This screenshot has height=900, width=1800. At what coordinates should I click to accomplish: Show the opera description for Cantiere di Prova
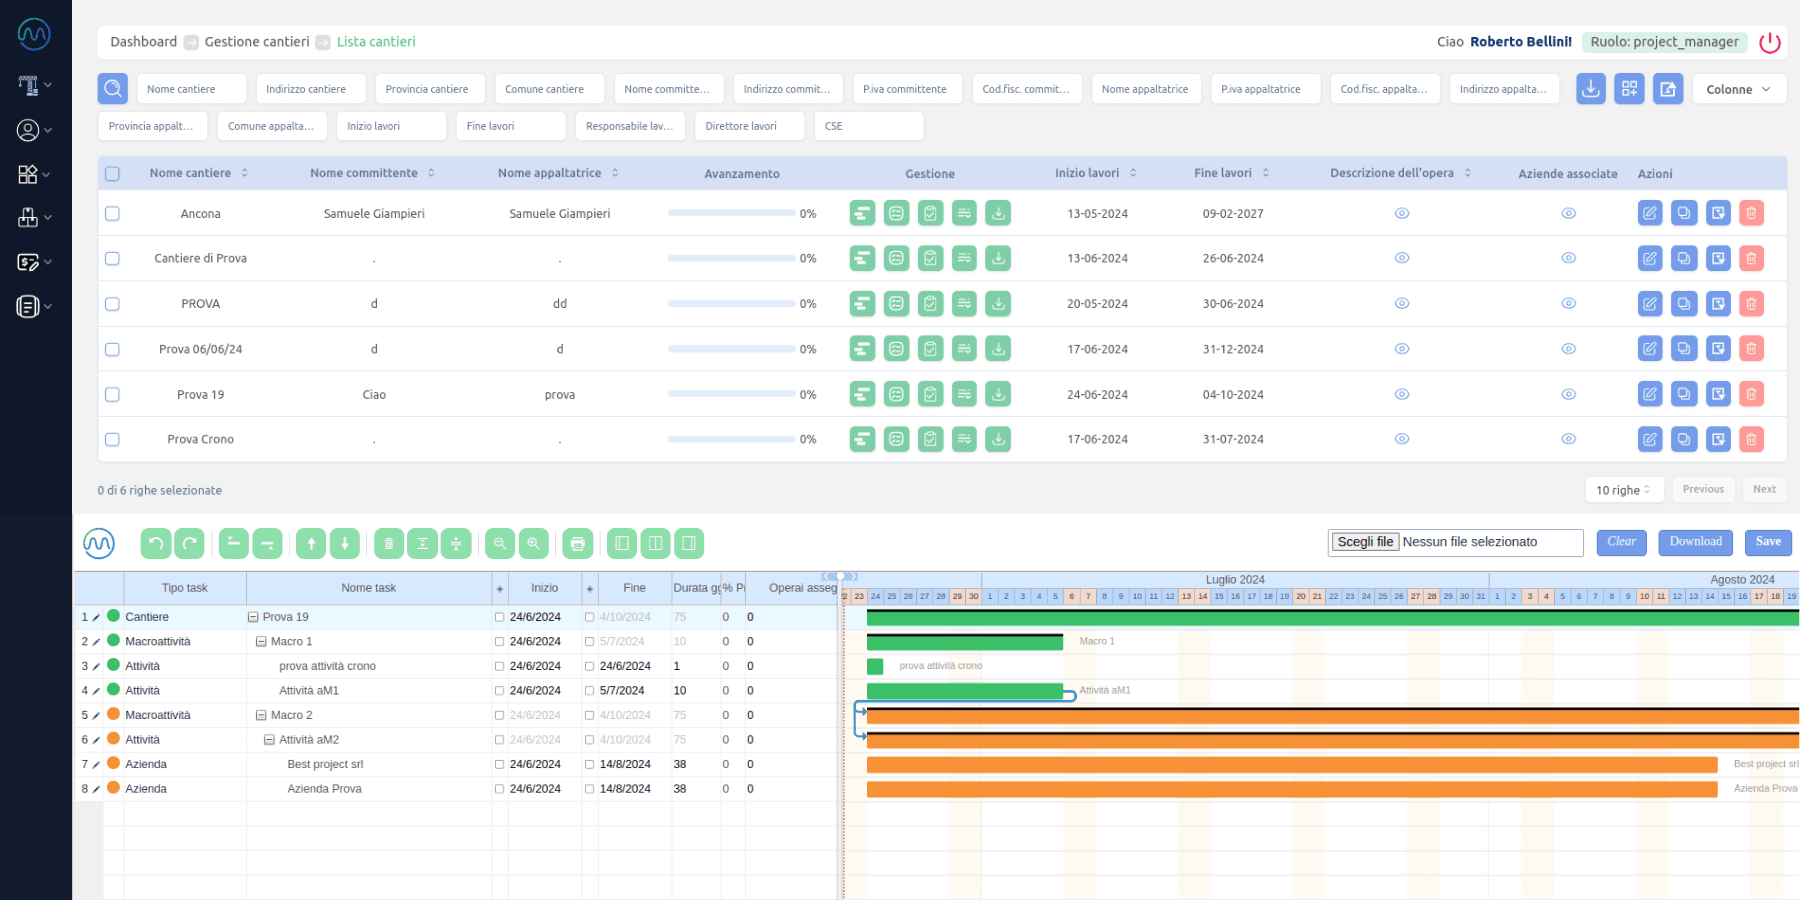tap(1402, 258)
